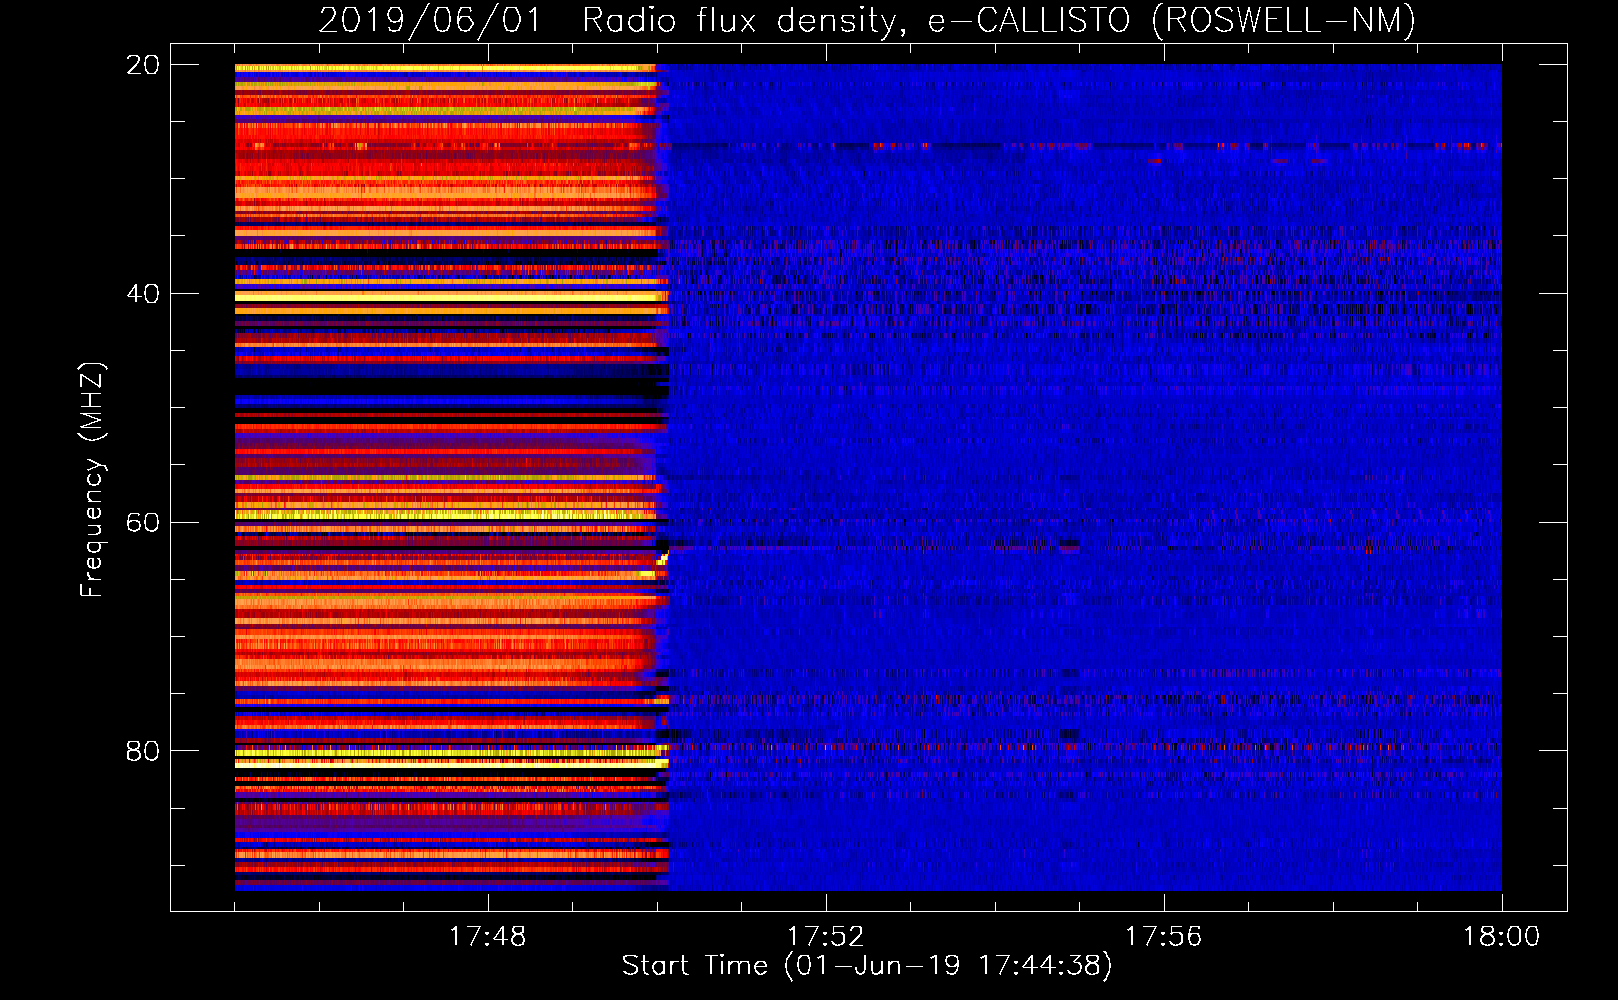Click the '20' frequency tick label

[142, 65]
